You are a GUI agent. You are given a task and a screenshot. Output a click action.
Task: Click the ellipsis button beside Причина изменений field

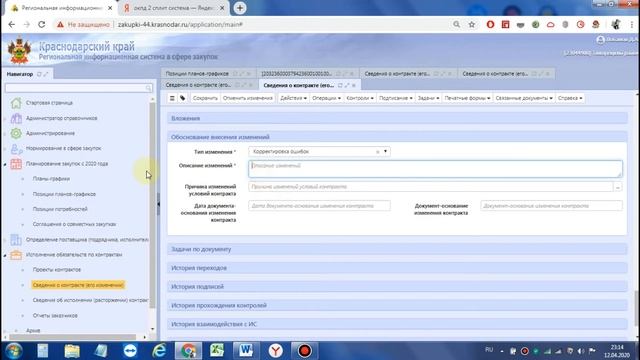618,187
